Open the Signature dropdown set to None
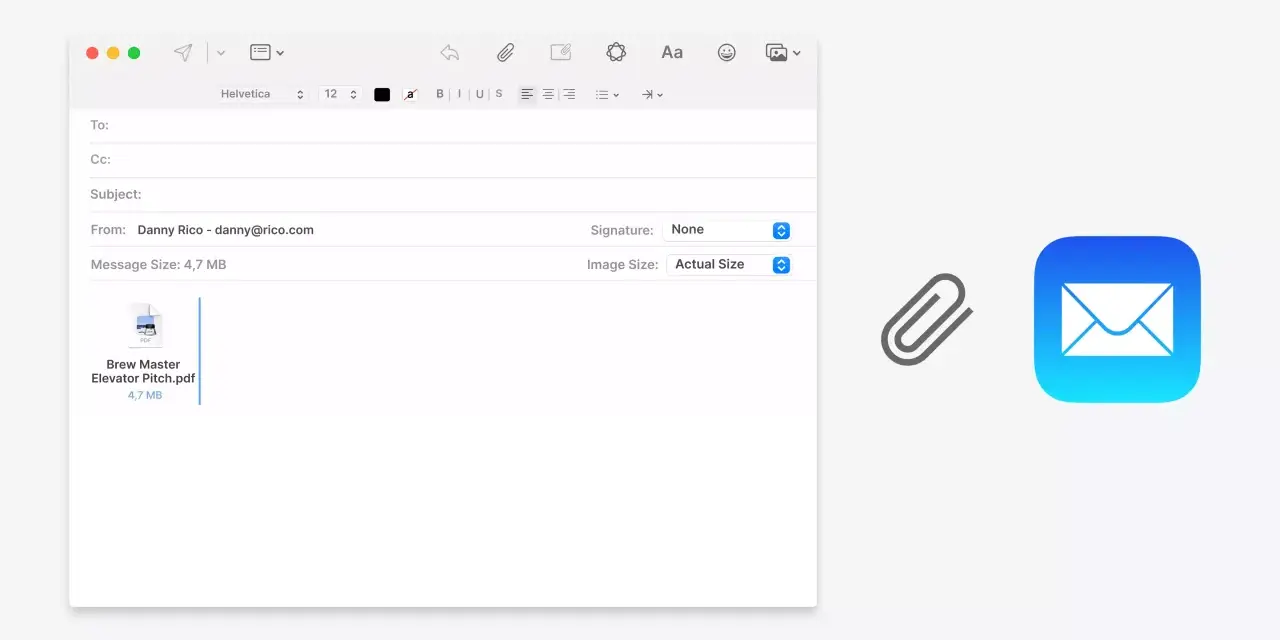The height and width of the screenshot is (640, 1280). point(727,230)
